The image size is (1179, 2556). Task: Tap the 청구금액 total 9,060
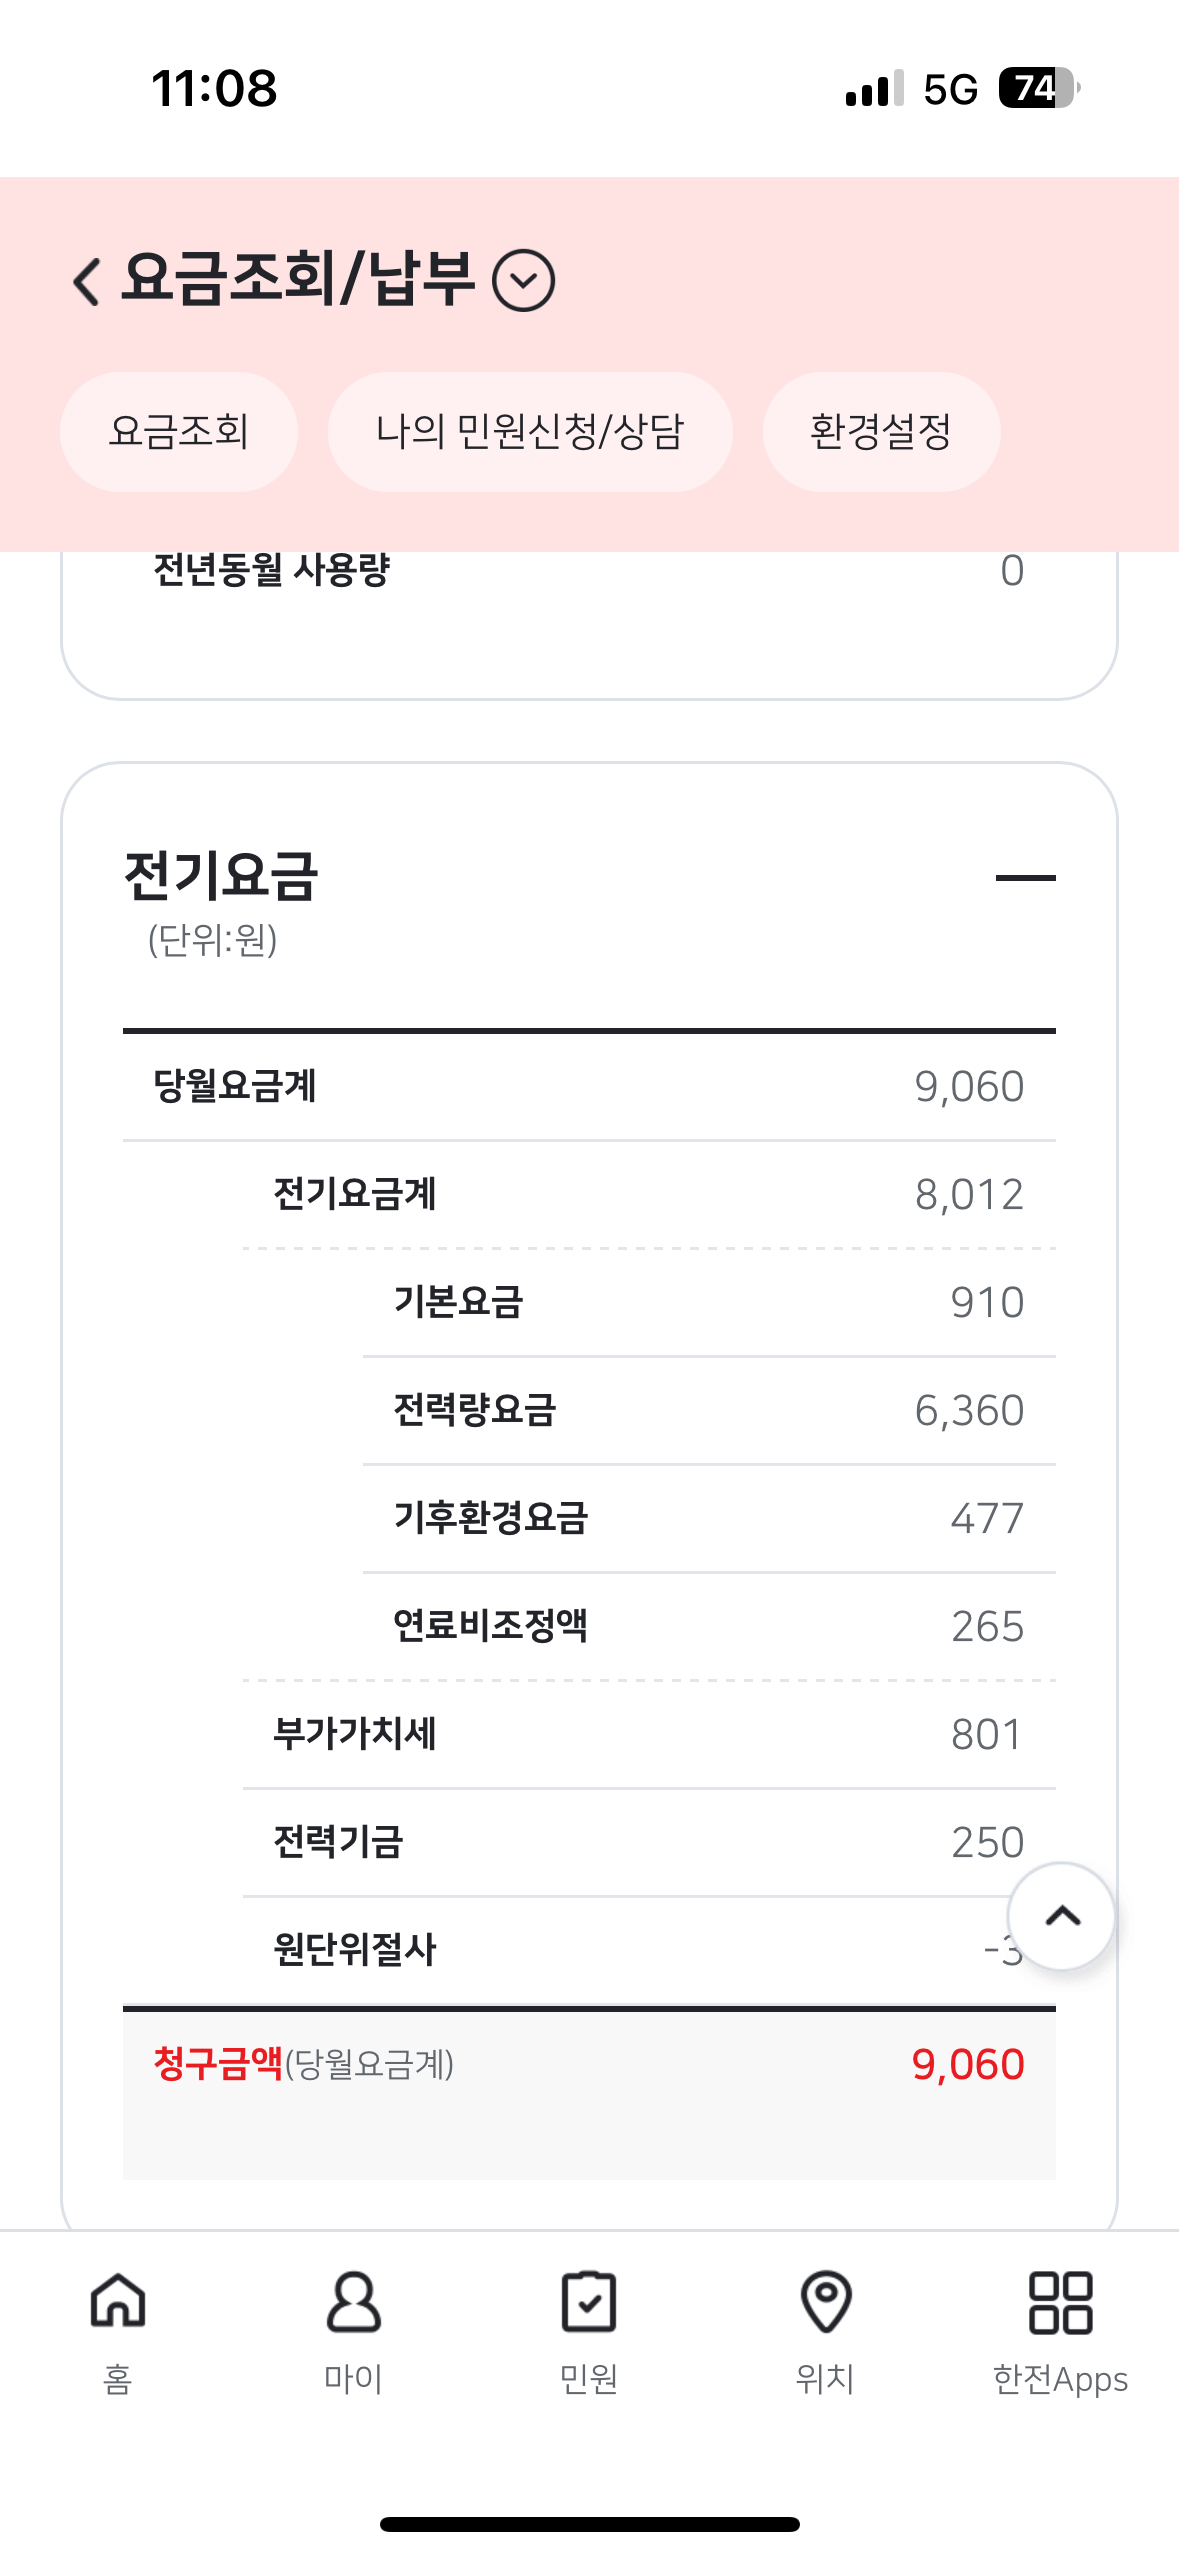click(967, 2064)
